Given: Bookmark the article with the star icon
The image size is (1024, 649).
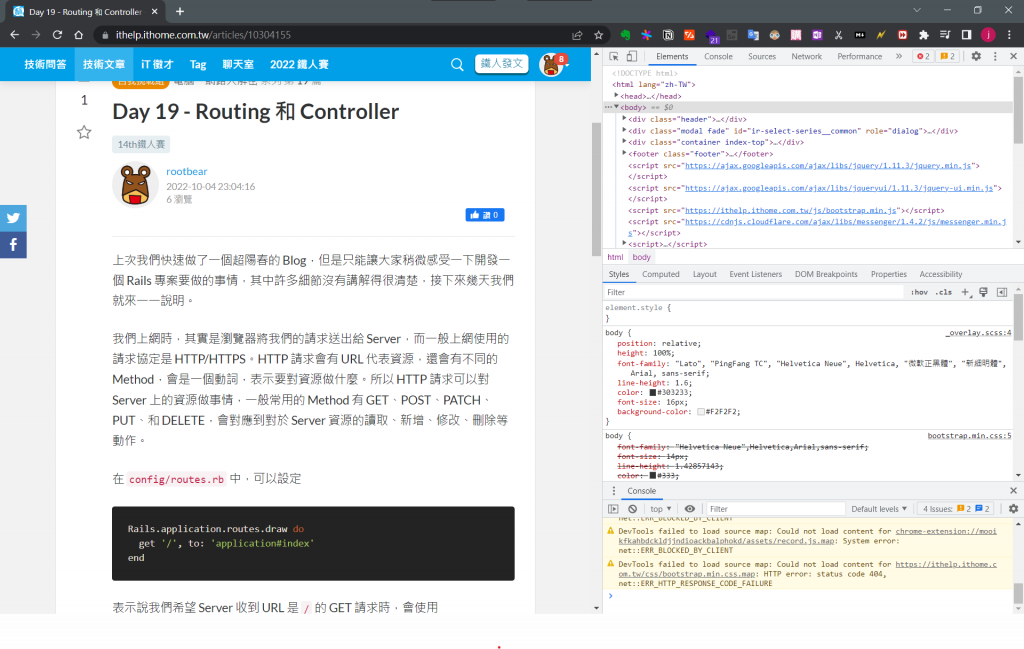Looking at the screenshot, I should tap(84, 133).
